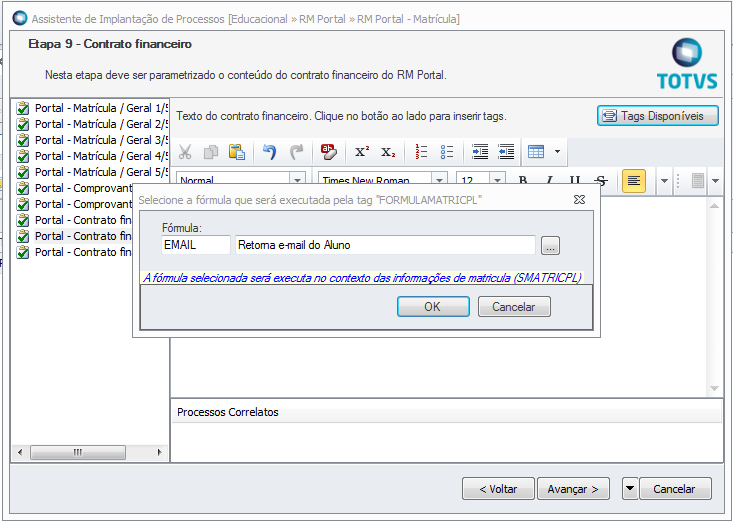Click Cancelar in the formula dialog
This screenshot has height=524, width=733.
point(514,307)
